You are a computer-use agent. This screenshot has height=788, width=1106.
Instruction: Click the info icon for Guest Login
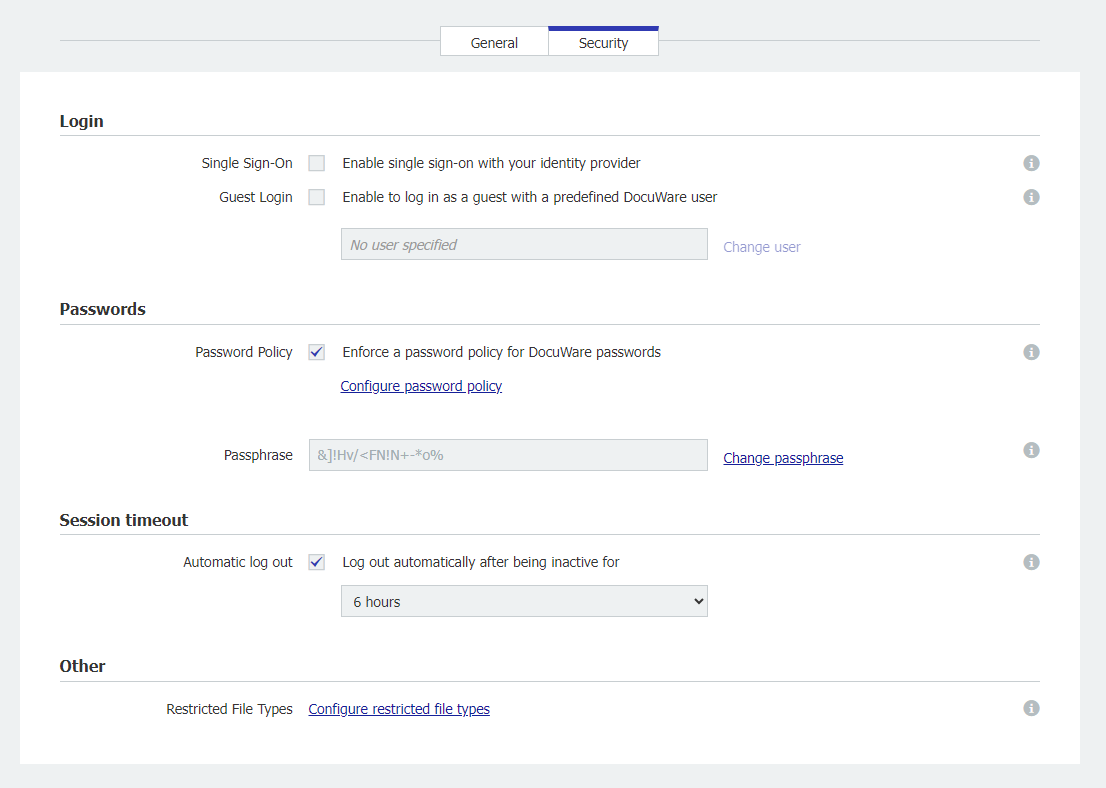(1031, 197)
